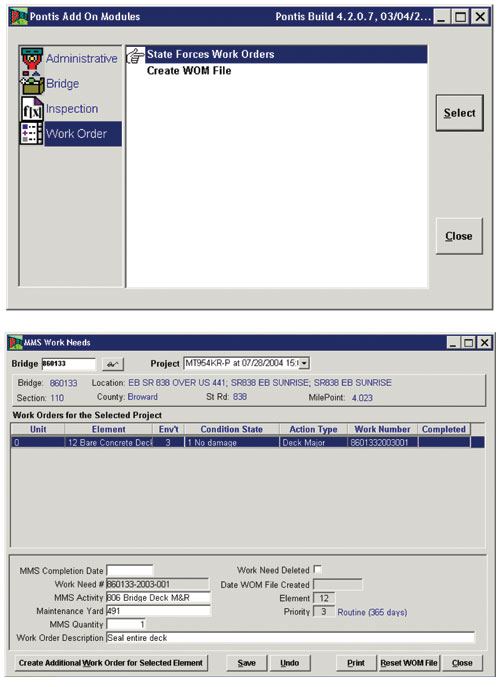Click the Reset WOM File button
The width and height of the screenshot is (500, 687).
tap(409, 663)
